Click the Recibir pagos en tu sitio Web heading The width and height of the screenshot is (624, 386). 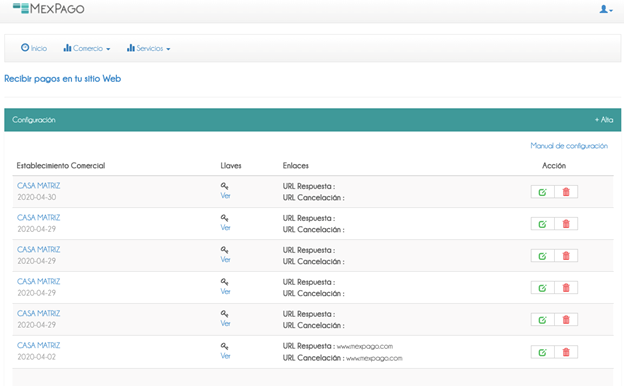pyautogui.click(x=62, y=79)
